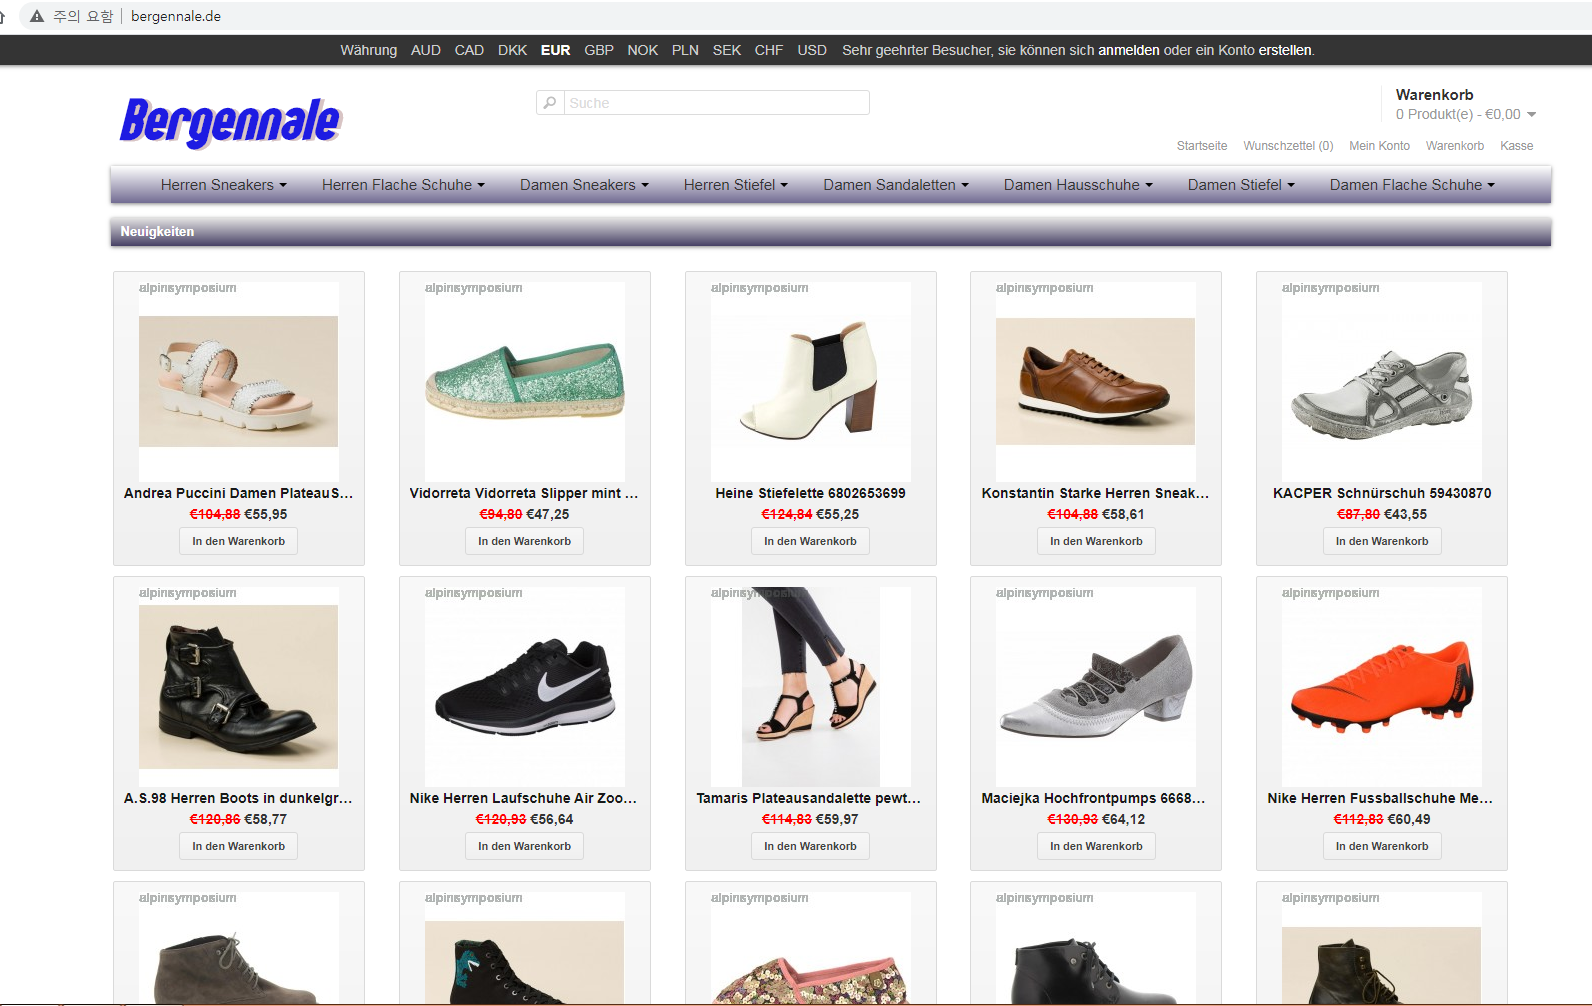
Task: Open A.S.98 Herren Boots thumbnail
Action: (238, 686)
